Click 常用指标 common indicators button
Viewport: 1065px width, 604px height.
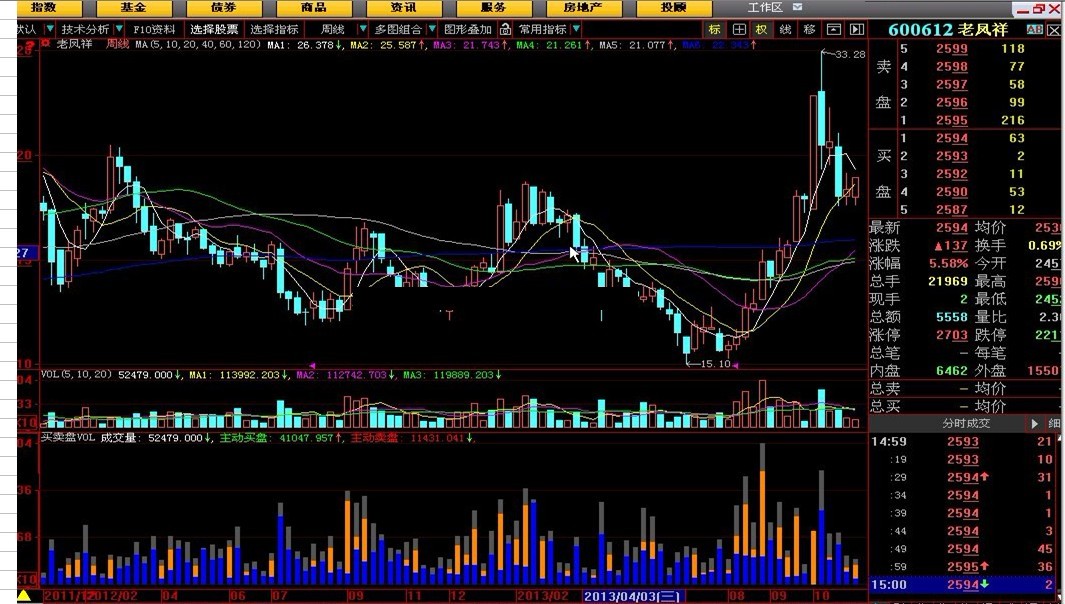[543, 29]
